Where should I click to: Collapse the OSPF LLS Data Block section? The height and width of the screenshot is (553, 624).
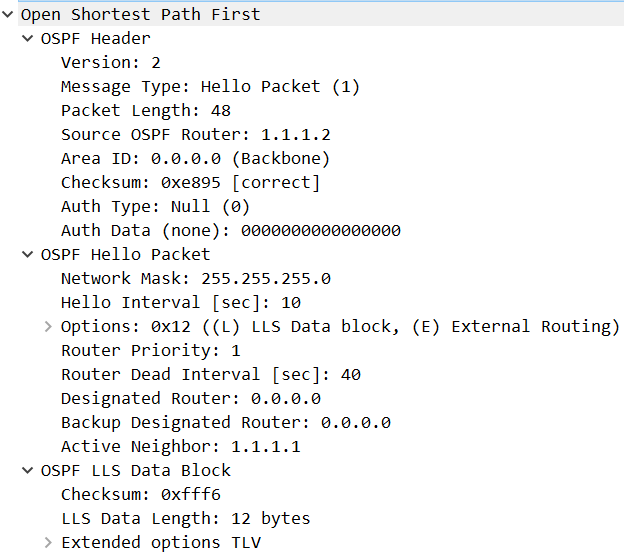[27, 471]
